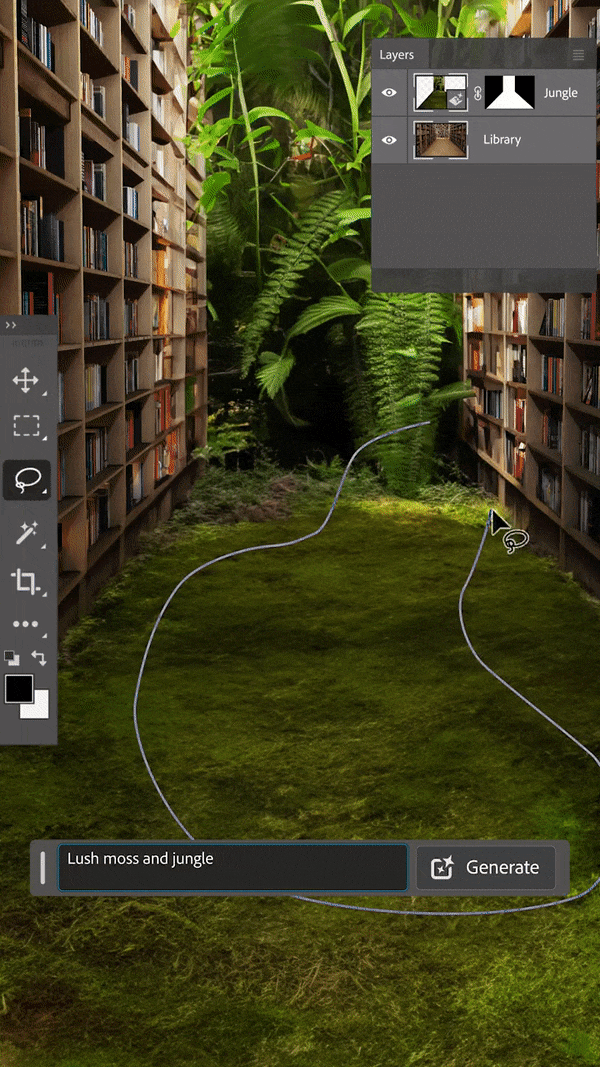Click the Library layer name
Viewport: 600px width, 1067px height.
[x=502, y=139]
